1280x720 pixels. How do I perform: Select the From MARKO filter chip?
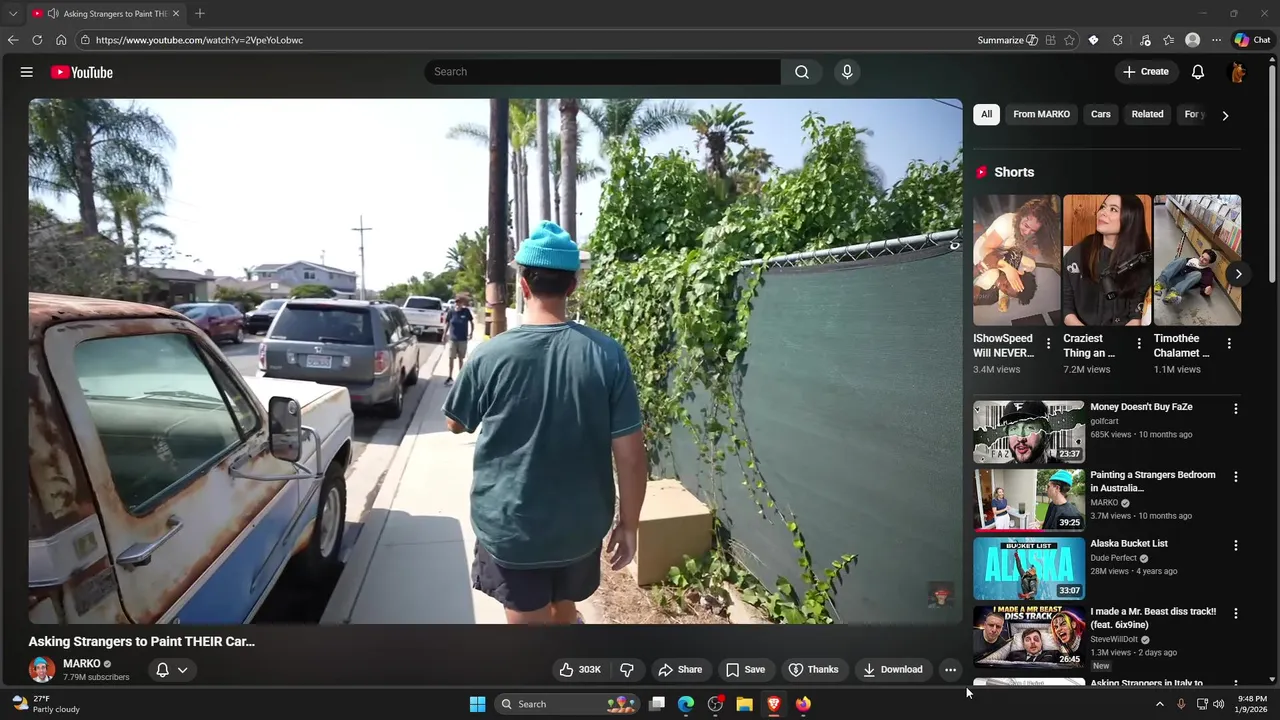(x=1041, y=114)
